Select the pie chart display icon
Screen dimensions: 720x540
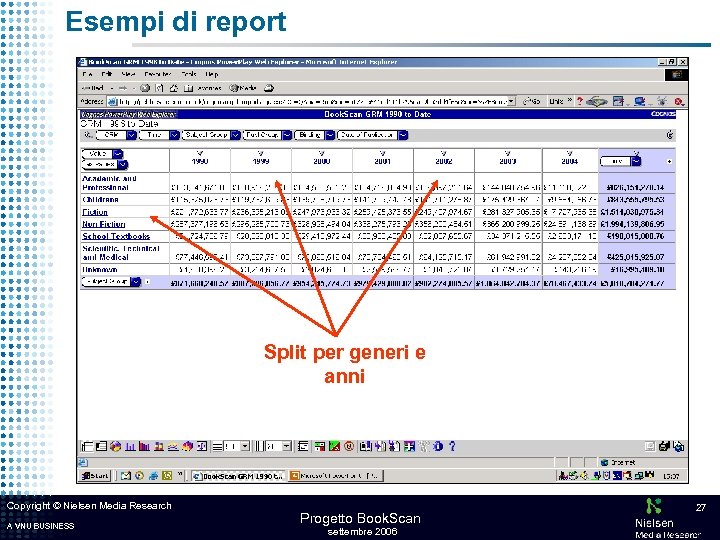coord(115,446)
